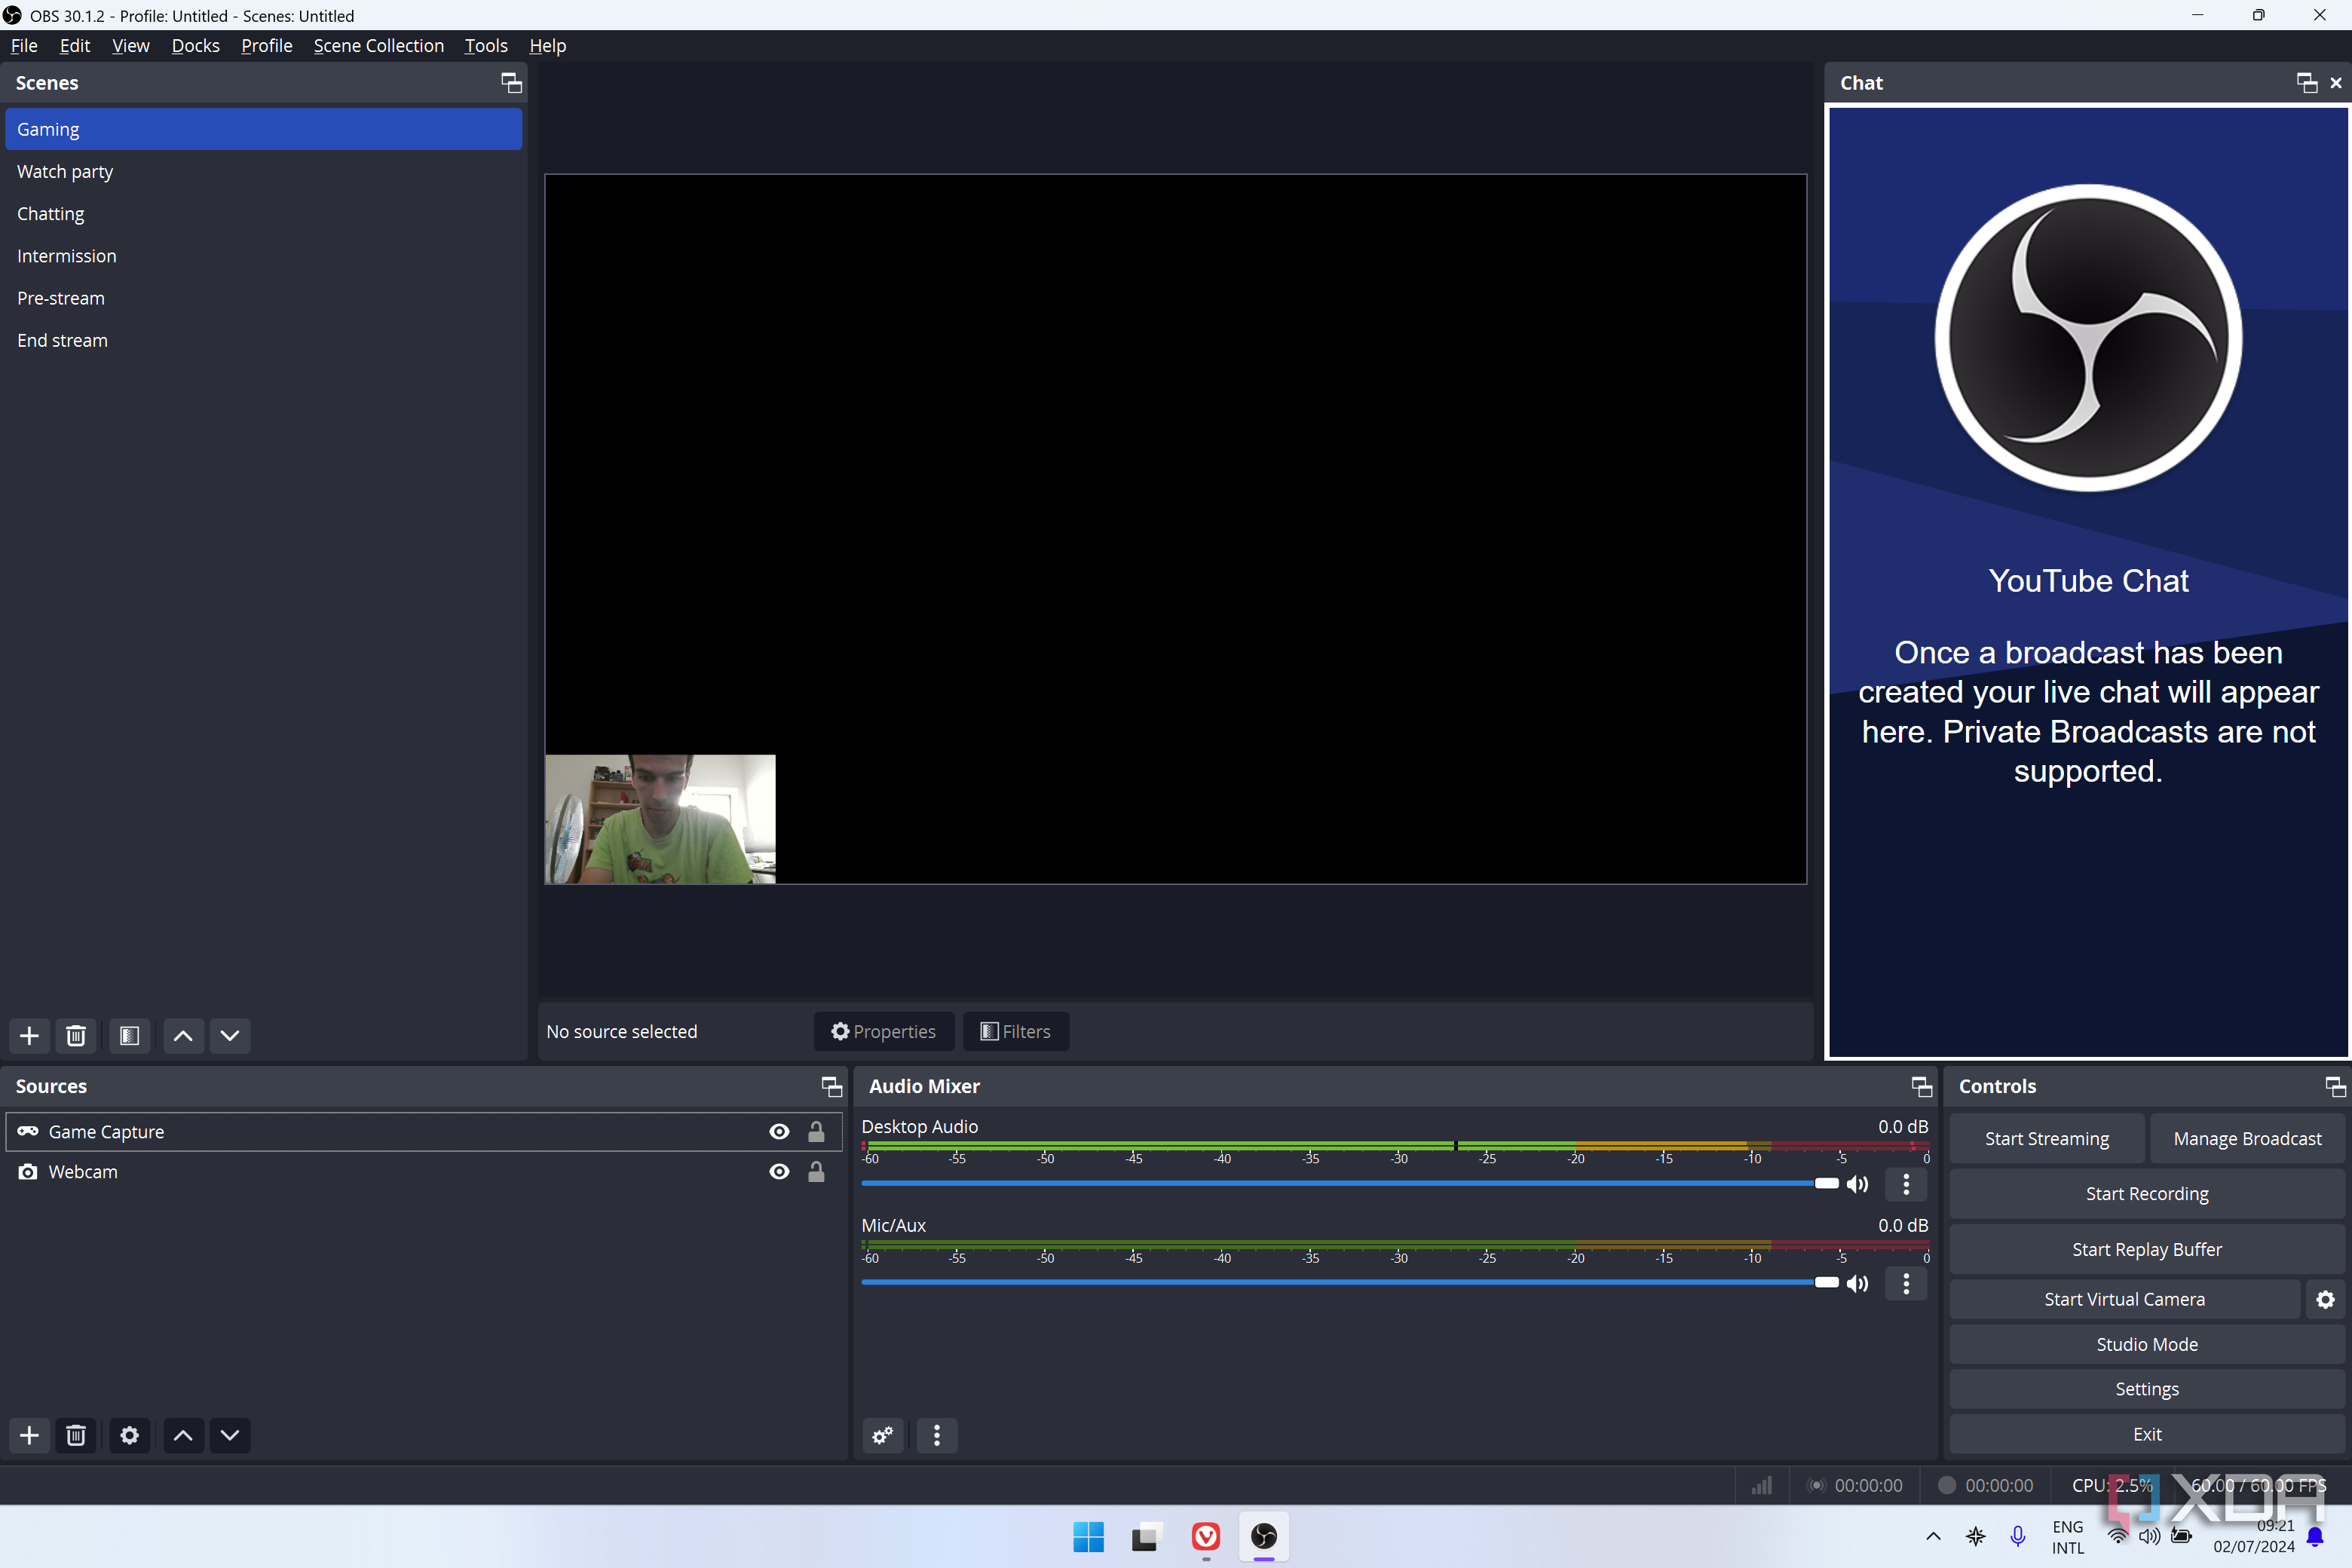Toggle visibility of Game Capture source
This screenshot has width=2352, height=1568.
click(779, 1131)
